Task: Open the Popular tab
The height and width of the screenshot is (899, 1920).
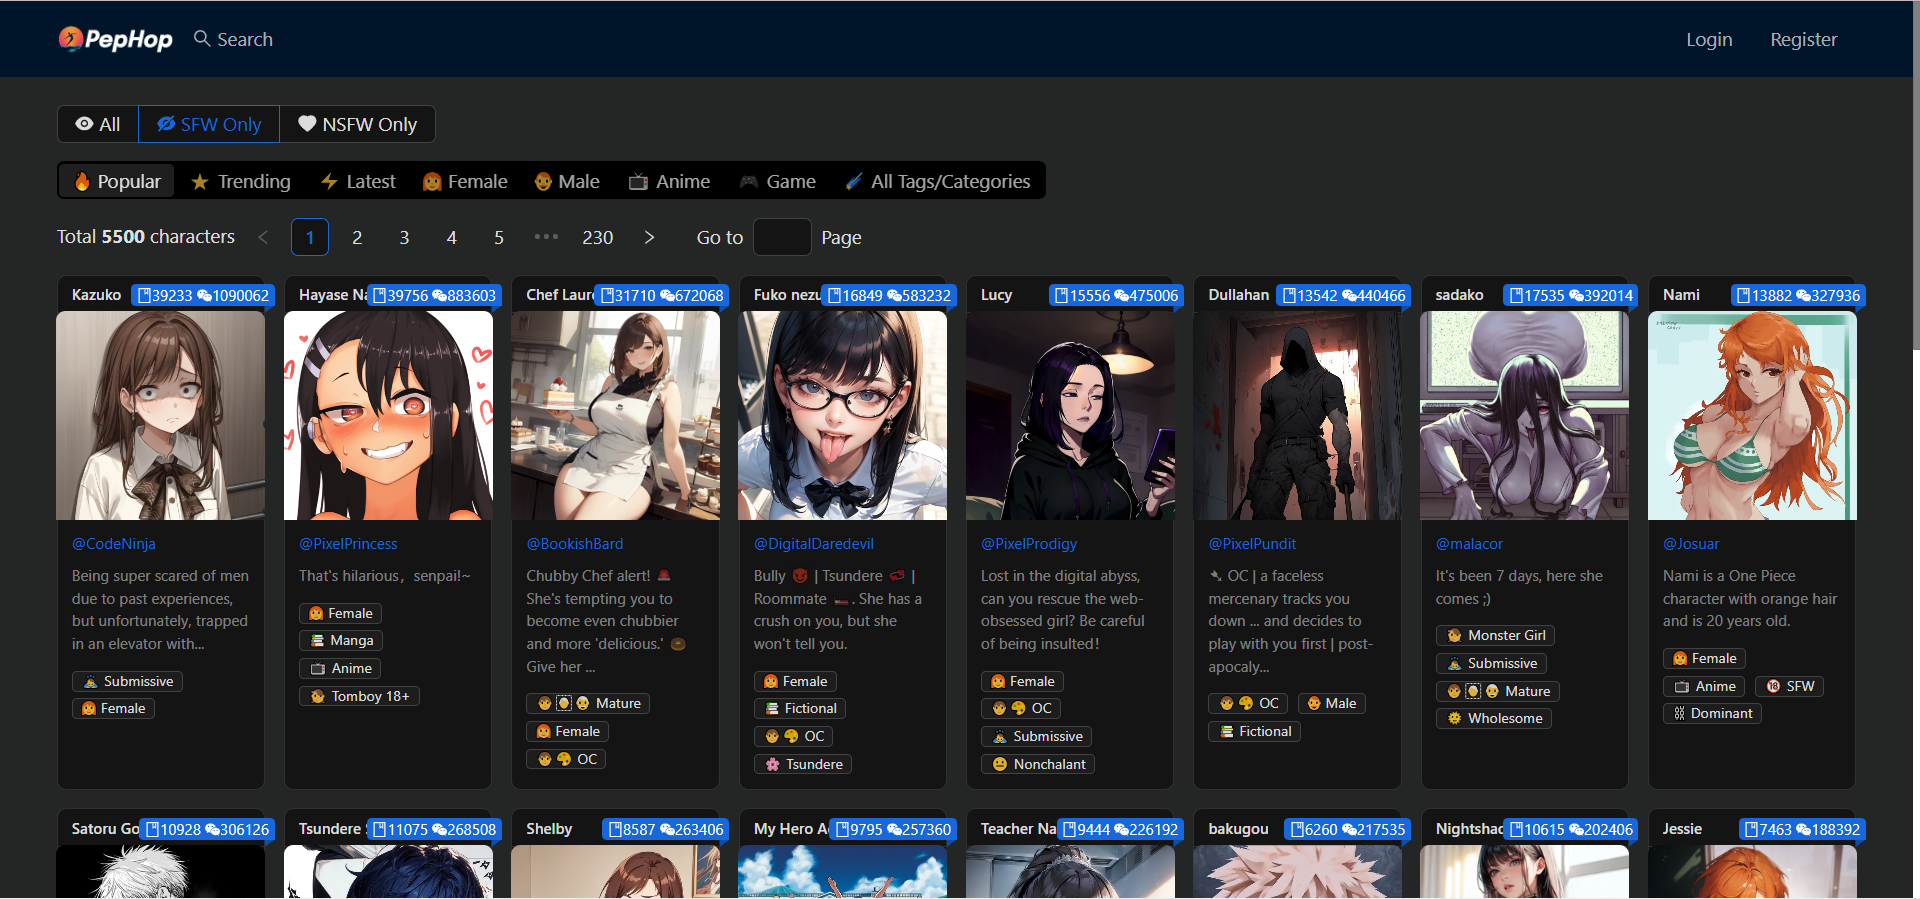Action: pyautogui.click(x=117, y=181)
